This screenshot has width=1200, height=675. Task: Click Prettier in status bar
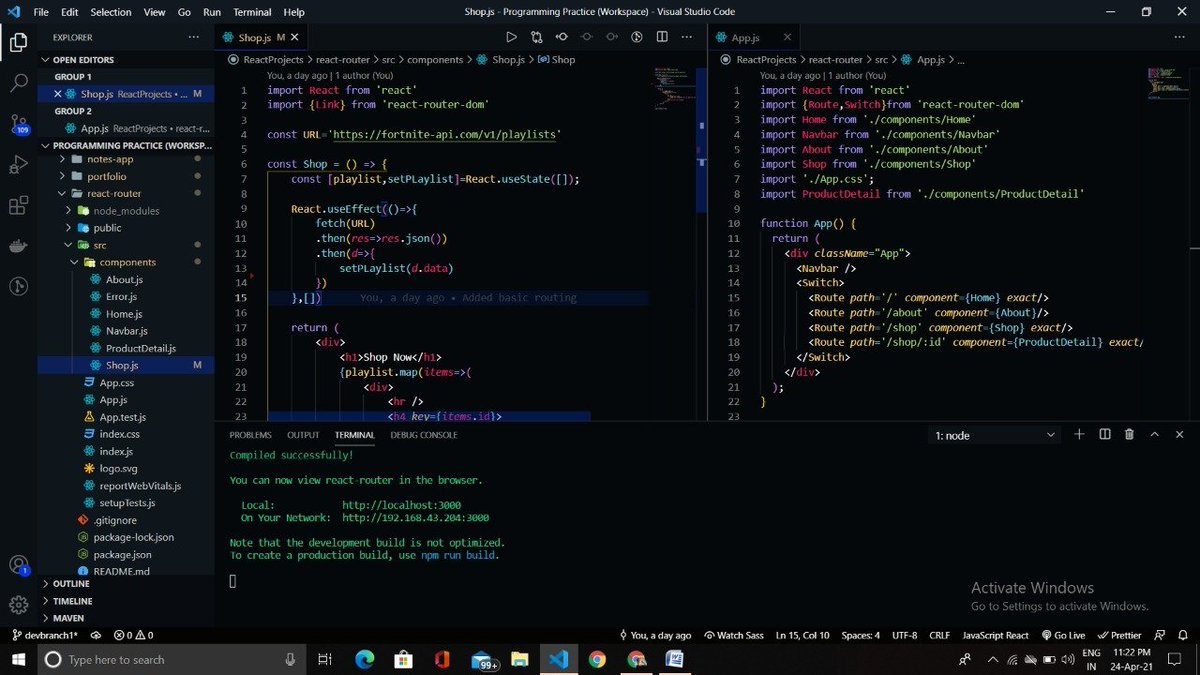point(1118,635)
